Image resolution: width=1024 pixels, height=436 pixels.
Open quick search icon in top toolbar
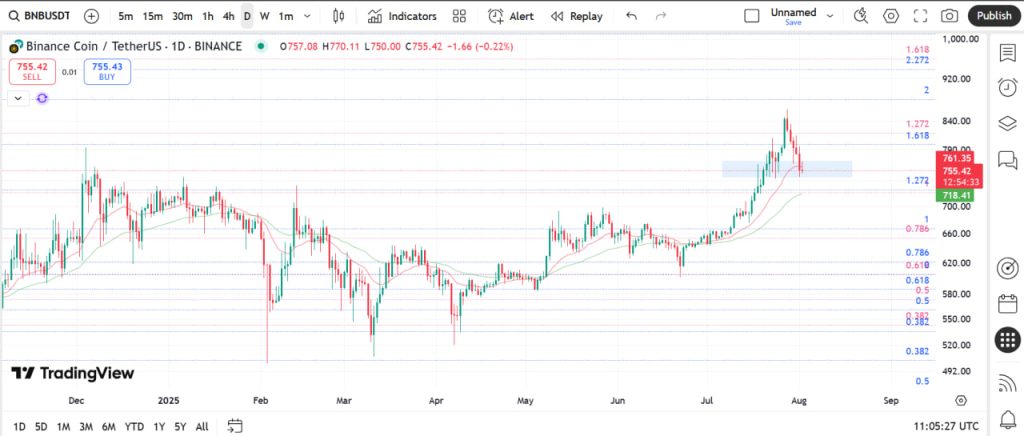tap(861, 16)
